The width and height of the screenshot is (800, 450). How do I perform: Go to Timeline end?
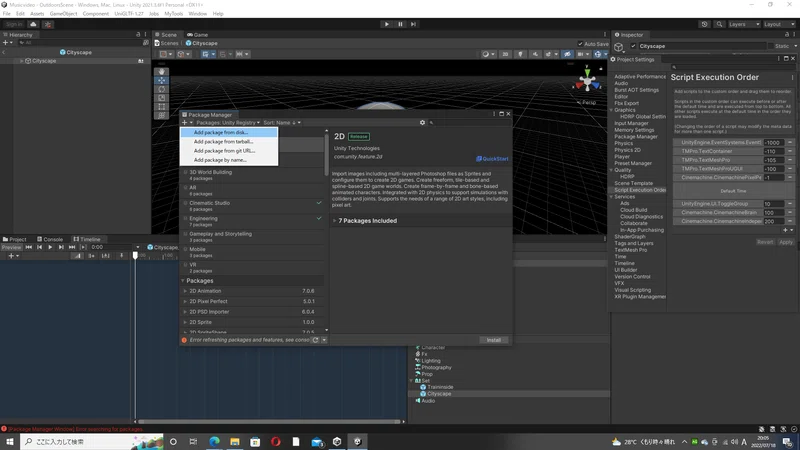tap(72, 247)
